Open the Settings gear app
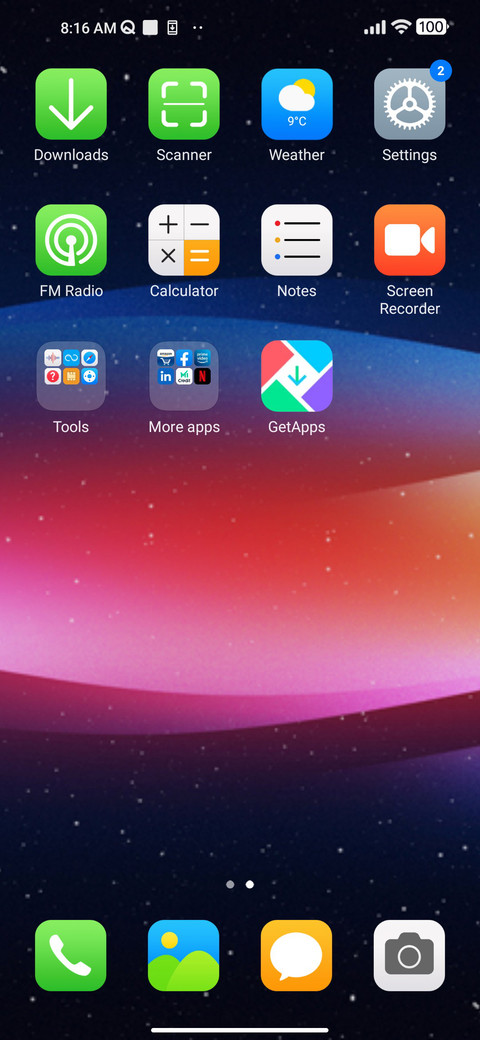The height and width of the screenshot is (1040, 480). click(409, 104)
